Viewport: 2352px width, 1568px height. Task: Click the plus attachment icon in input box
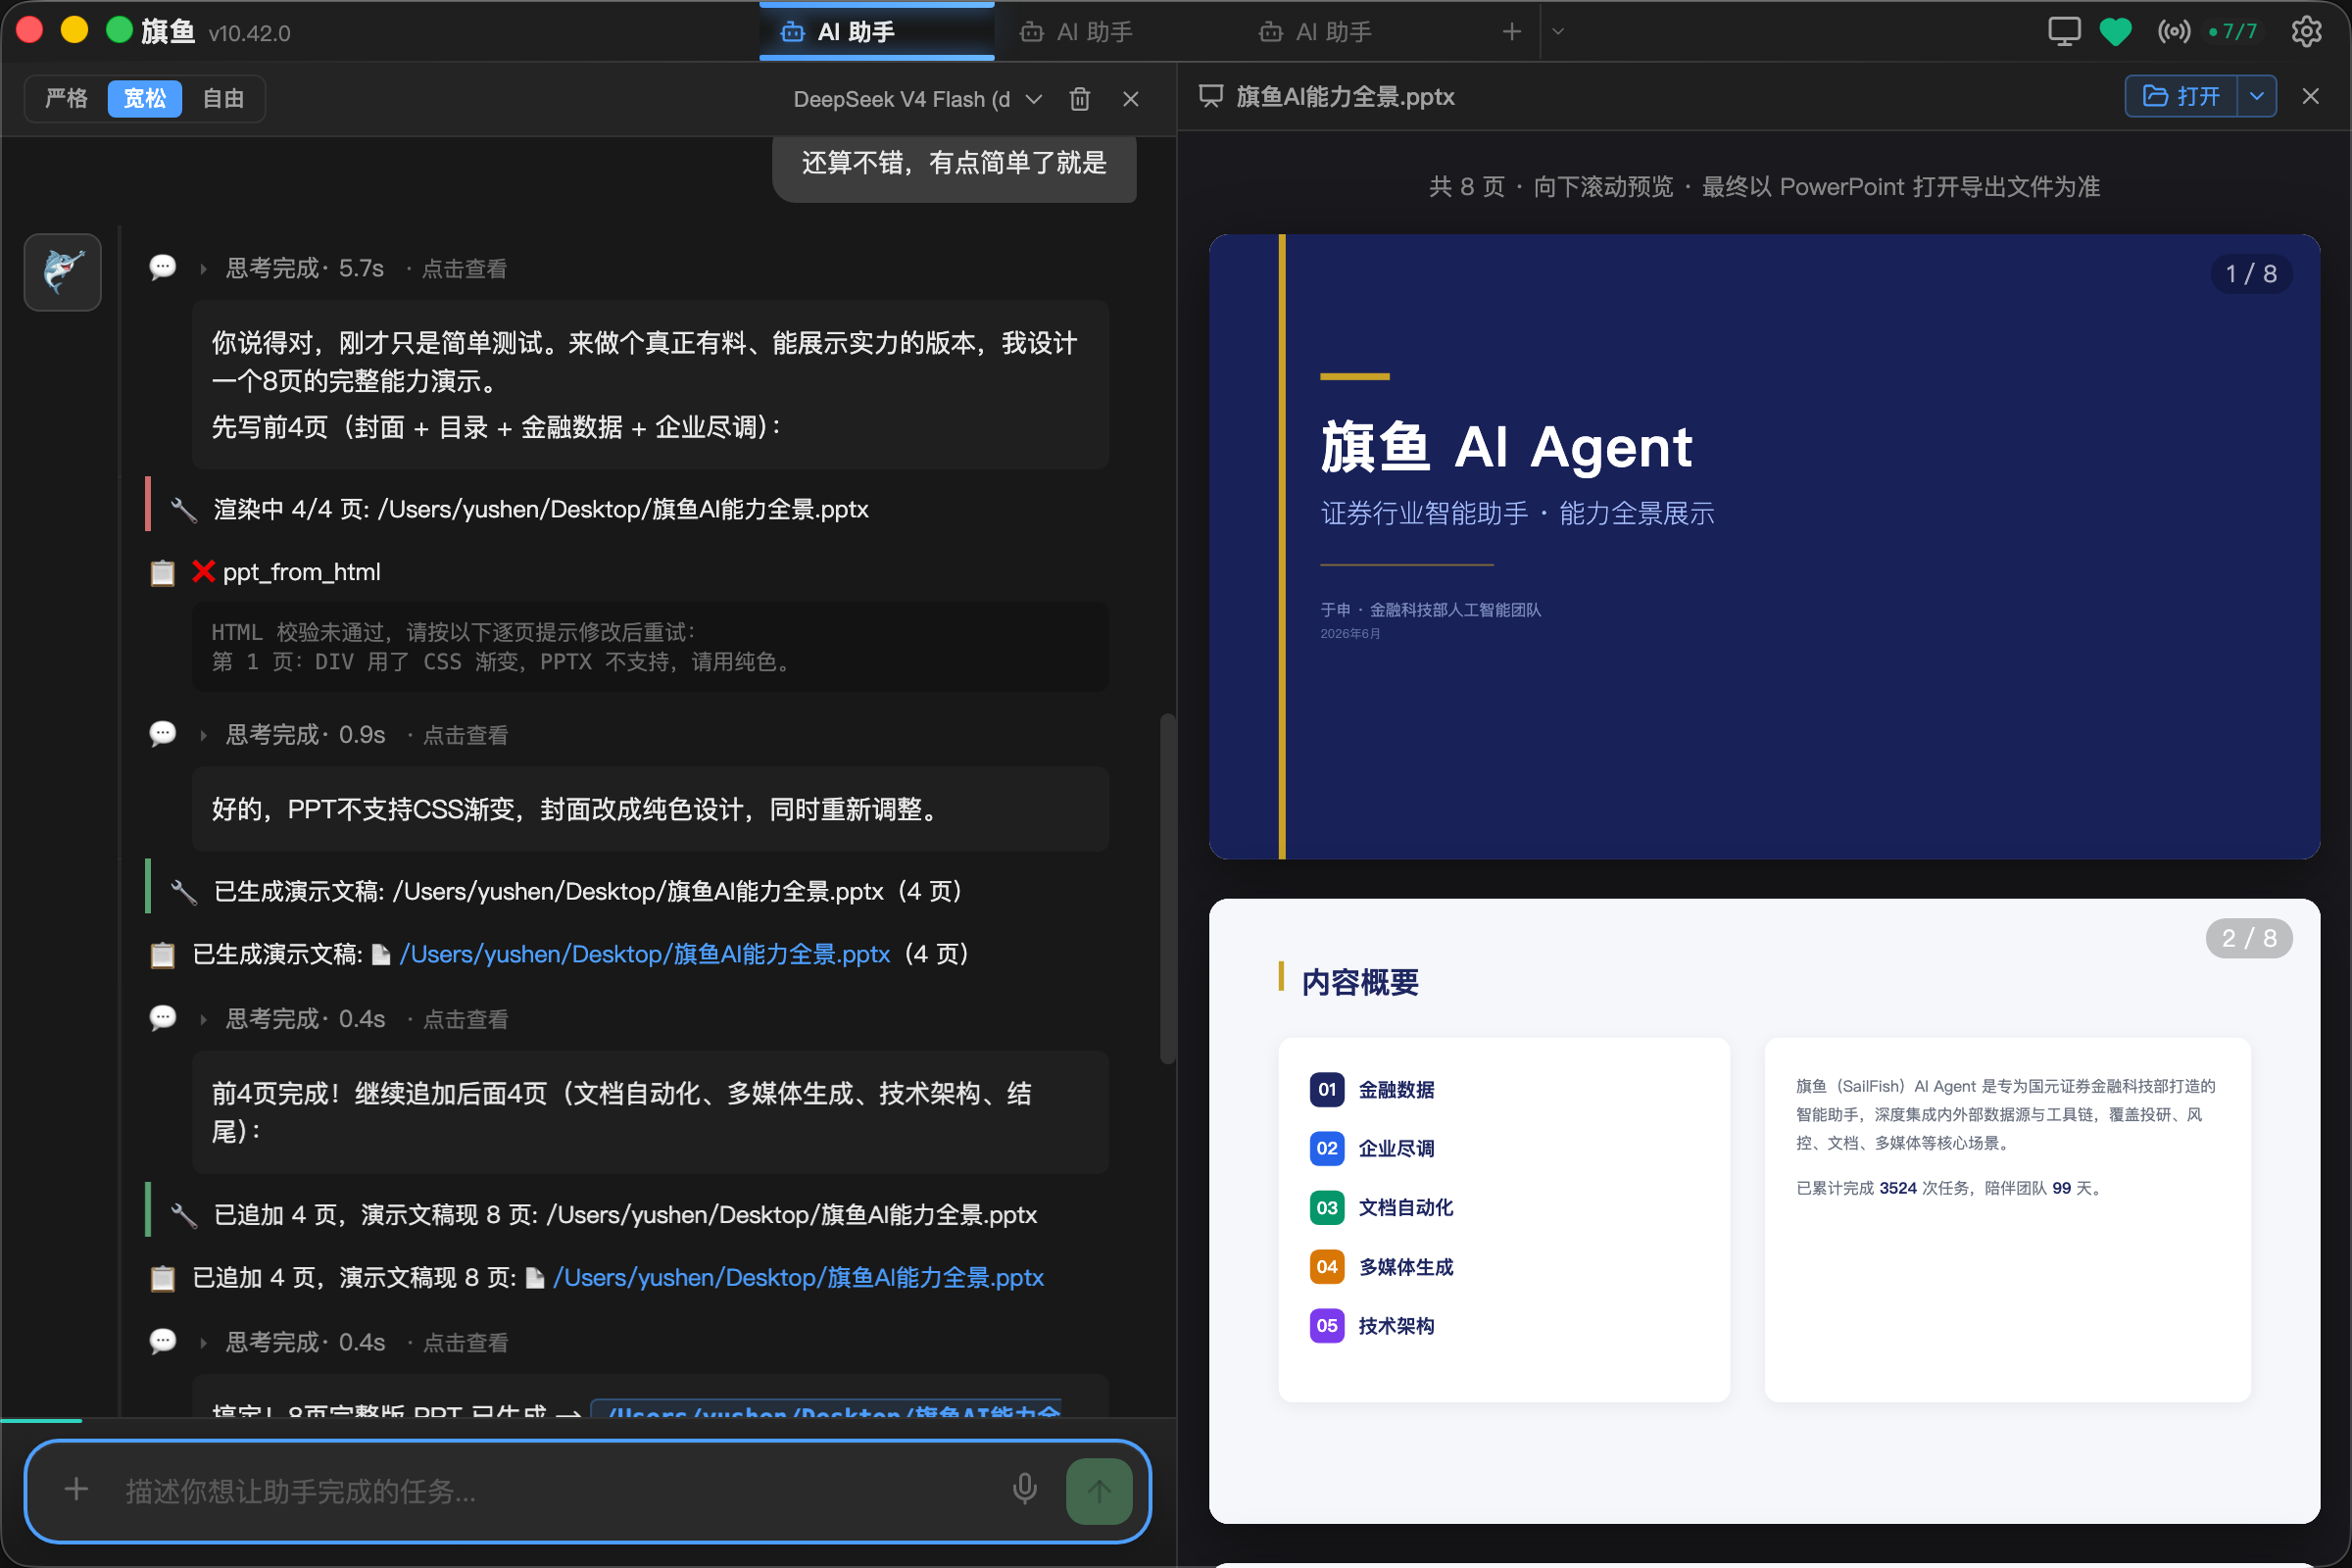76,1490
